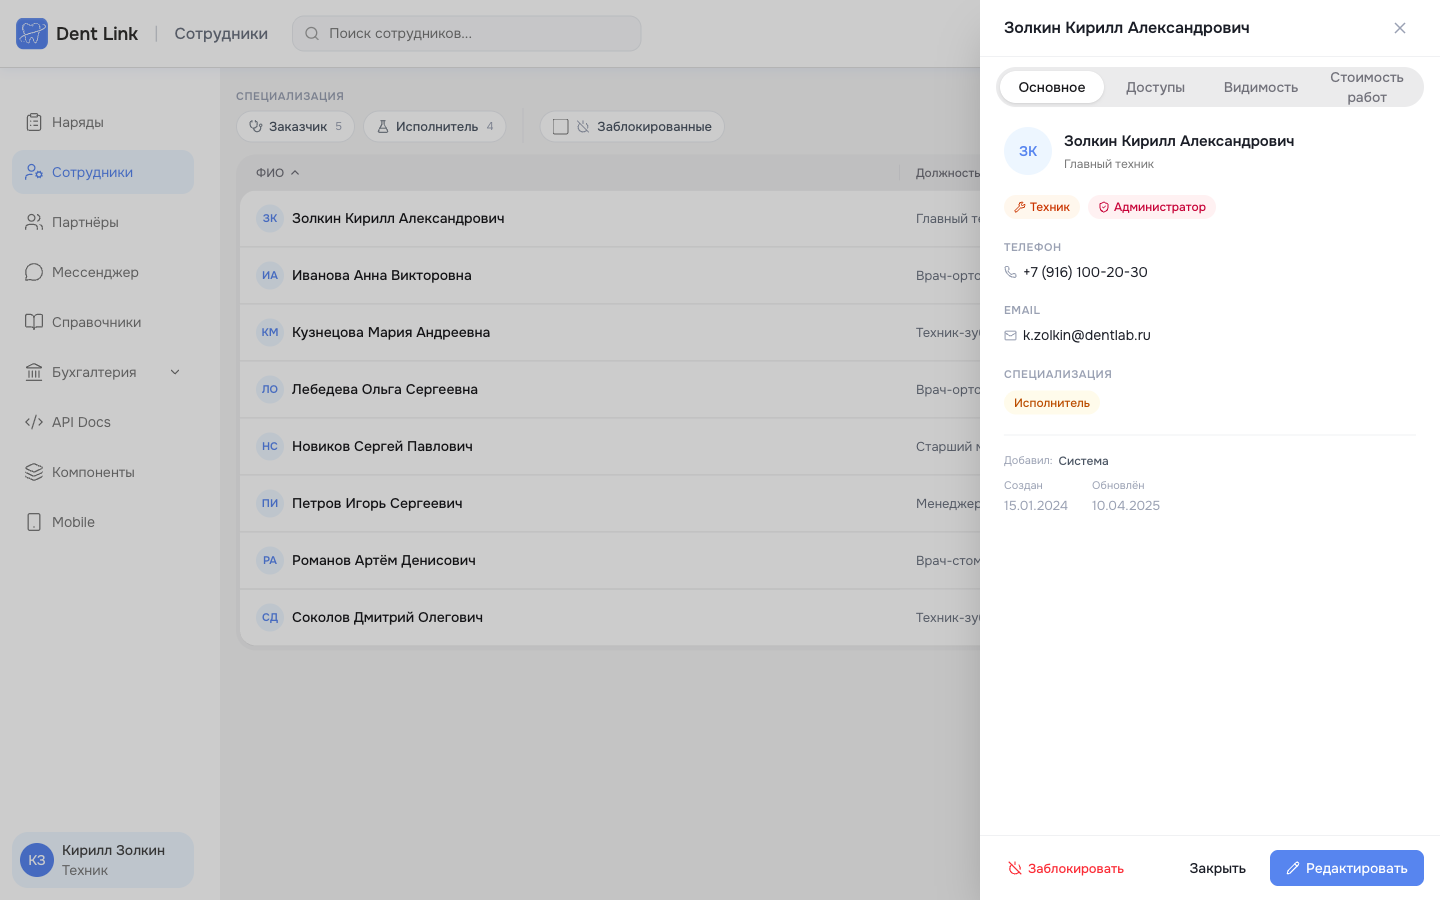Click the Сотрудники breadcrumb in header
This screenshot has height=900, width=1440.
click(221, 33)
